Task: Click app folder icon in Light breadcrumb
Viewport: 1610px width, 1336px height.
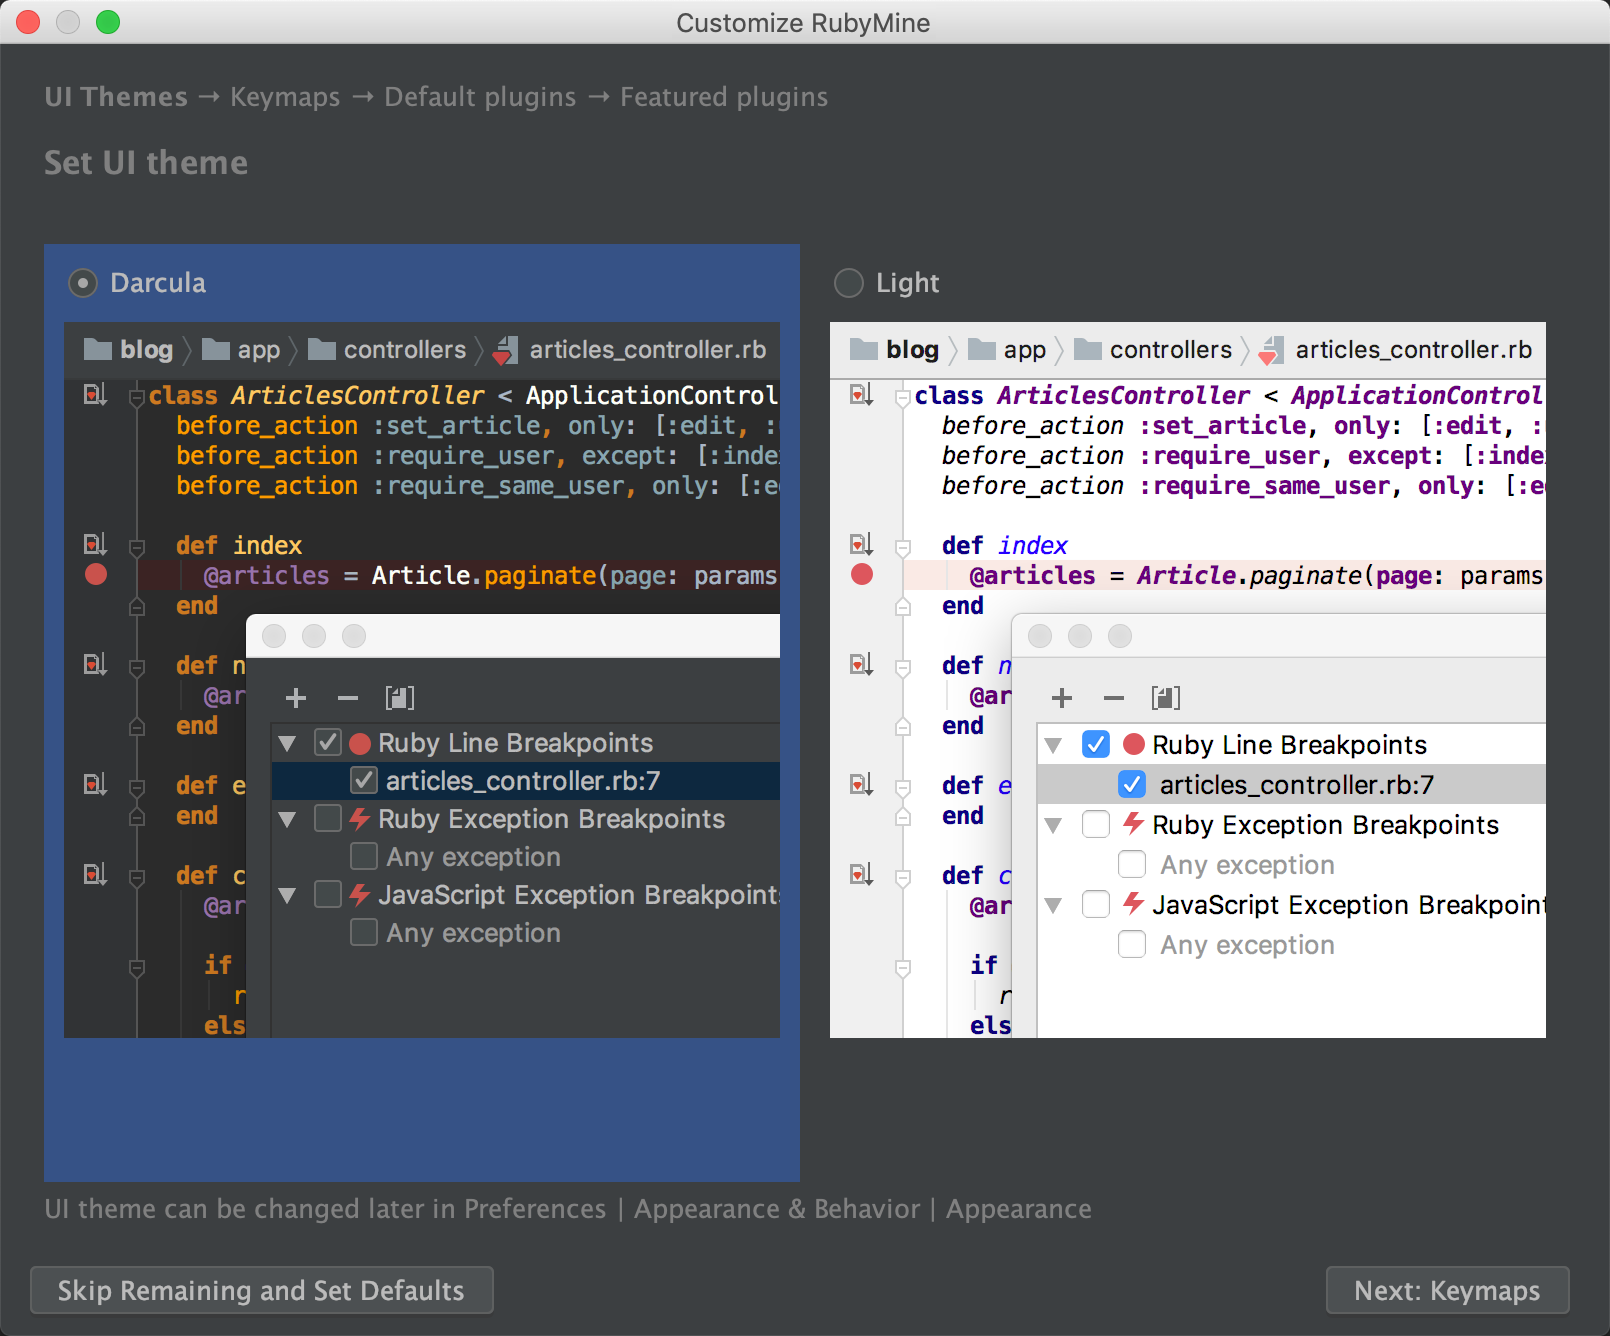Action: (x=982, y=349)
